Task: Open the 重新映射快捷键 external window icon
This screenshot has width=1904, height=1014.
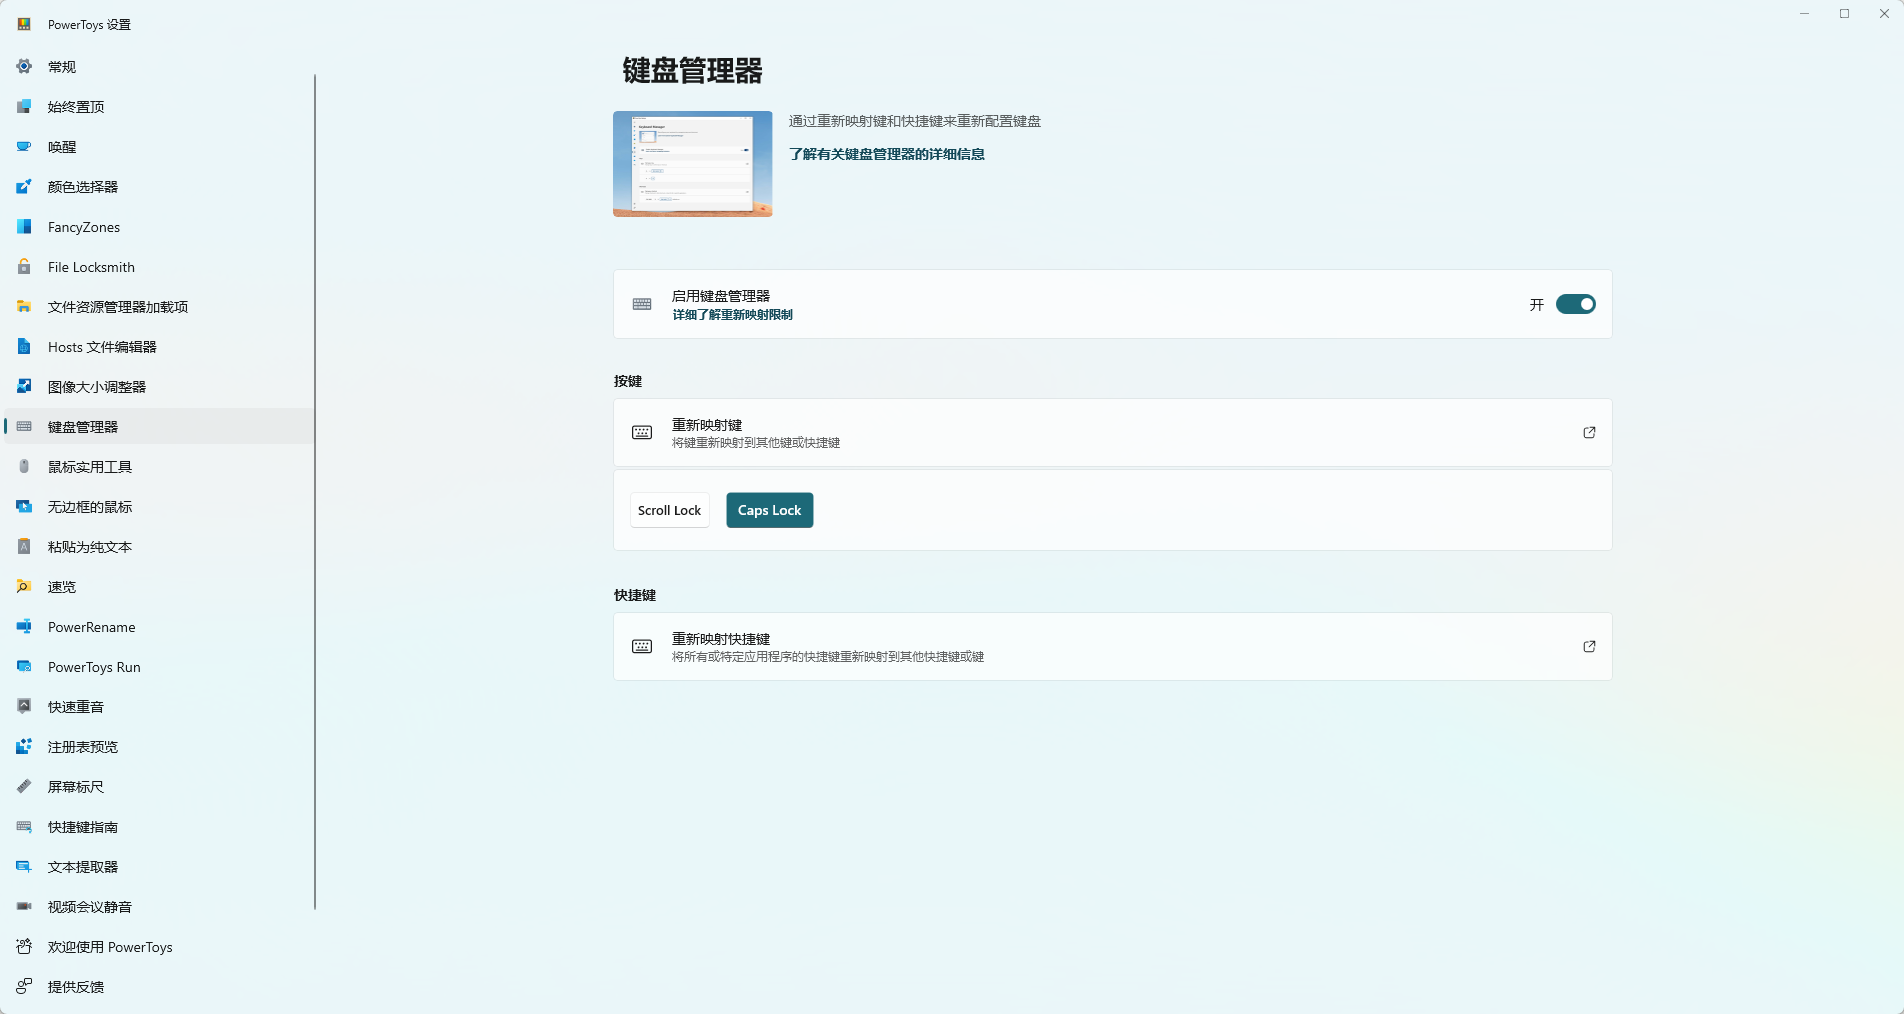Action: click(1589, 647)
